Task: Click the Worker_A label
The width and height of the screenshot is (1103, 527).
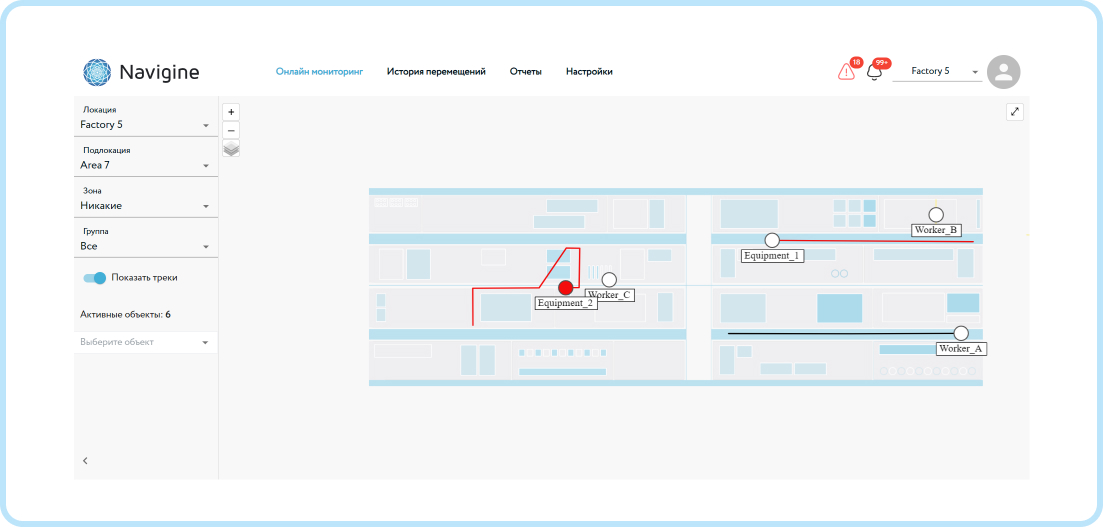Action: pyautogui.click(x=961, y=348)
